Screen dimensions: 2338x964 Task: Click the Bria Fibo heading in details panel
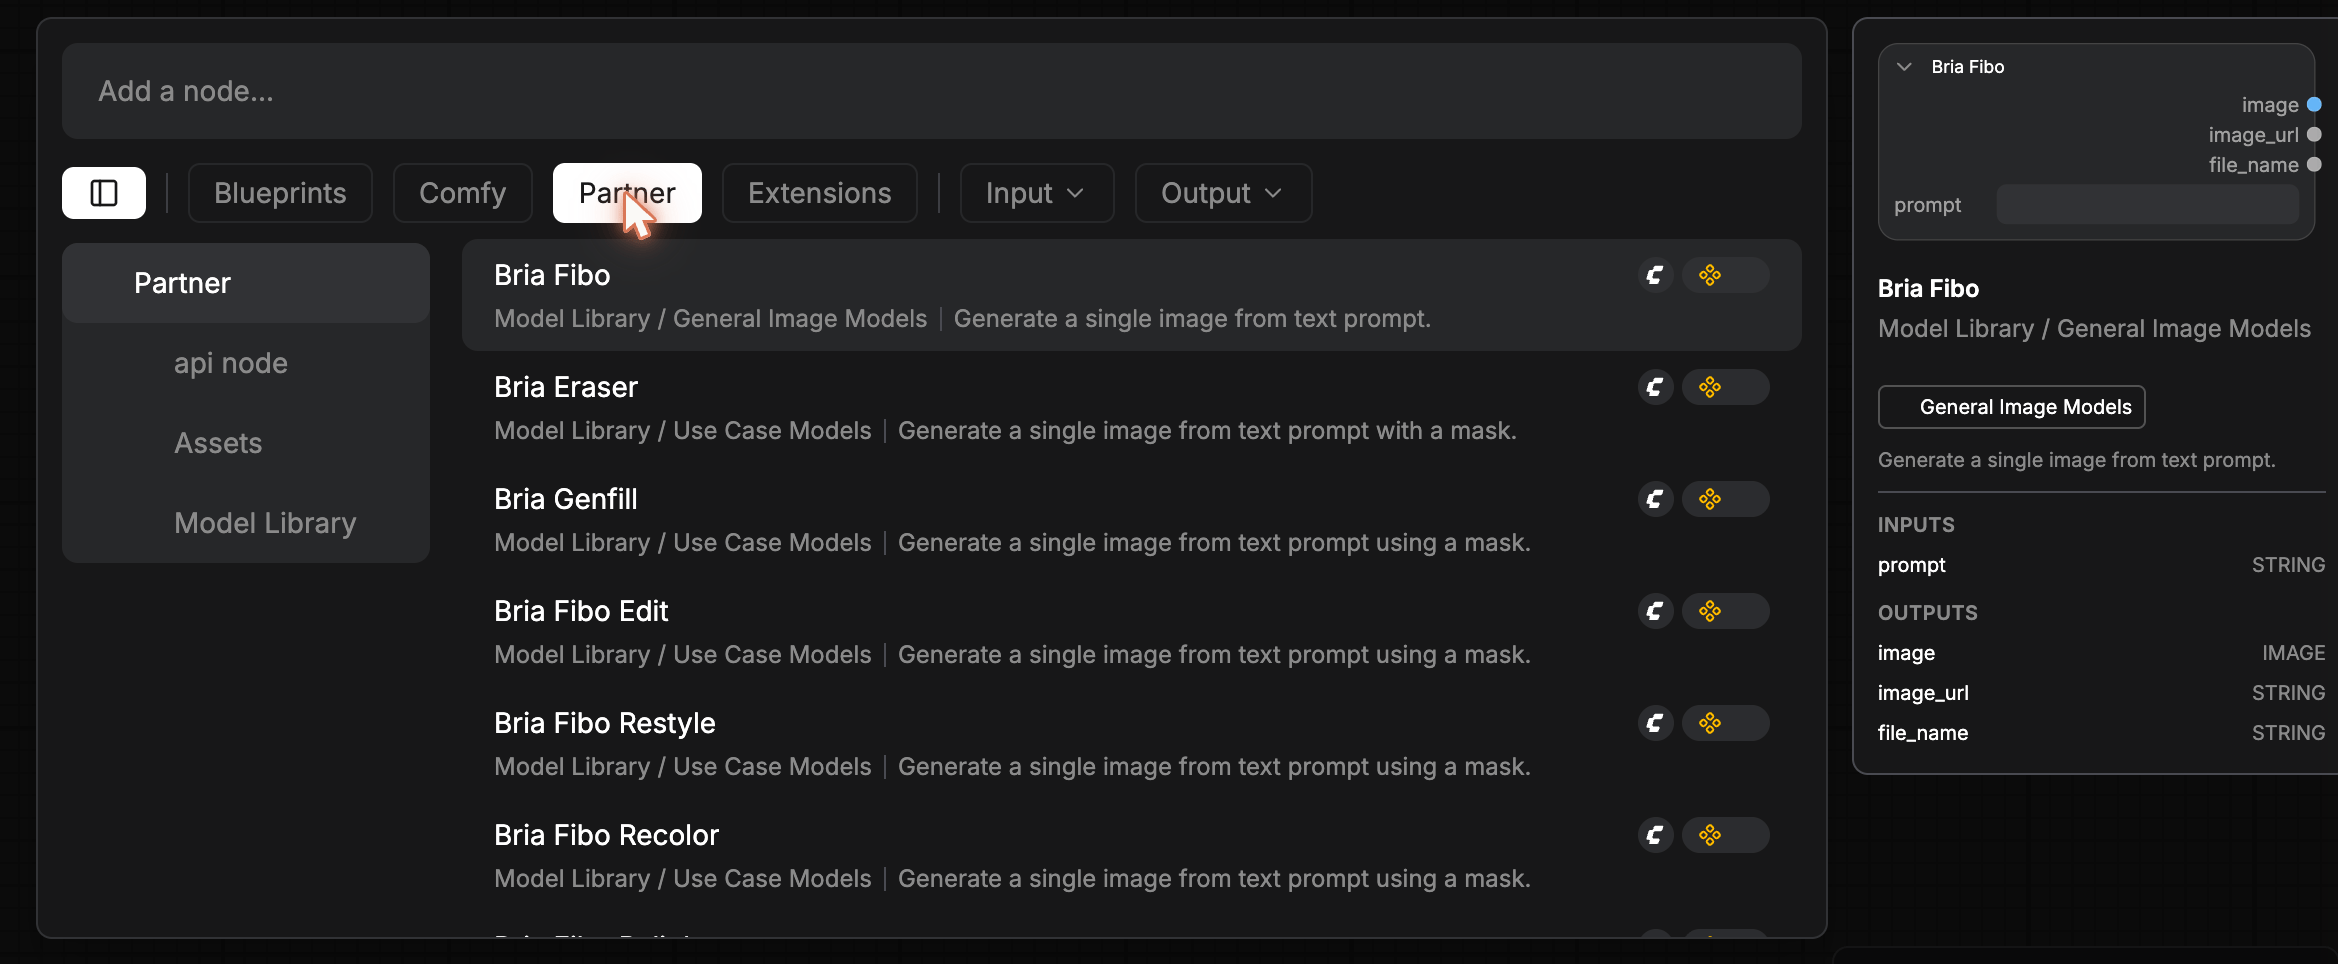[x=1928, y=289]
